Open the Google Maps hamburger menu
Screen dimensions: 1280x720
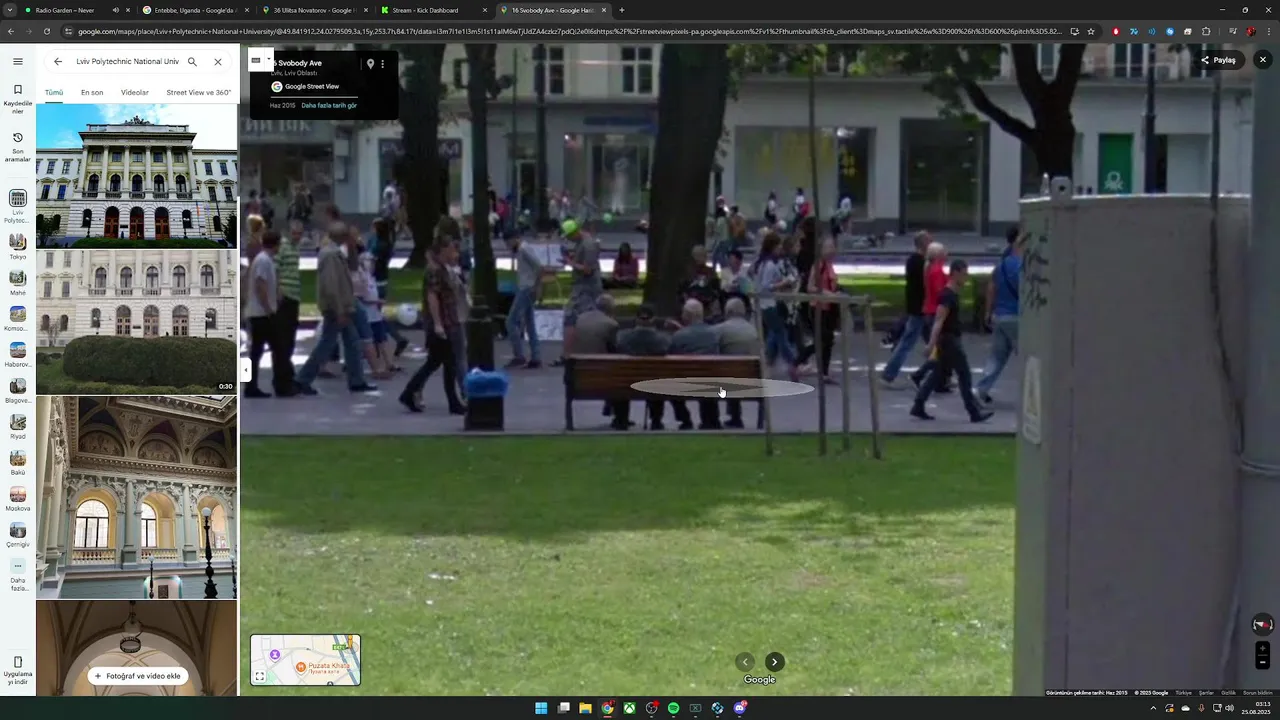coord(17,62)
